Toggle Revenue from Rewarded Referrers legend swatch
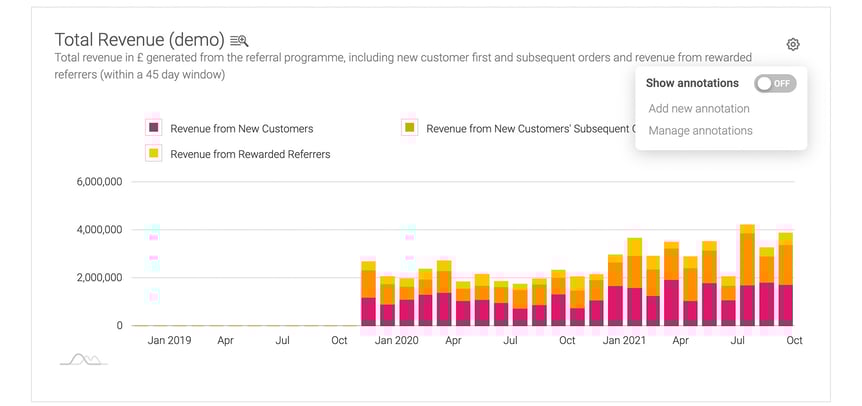 153,154
